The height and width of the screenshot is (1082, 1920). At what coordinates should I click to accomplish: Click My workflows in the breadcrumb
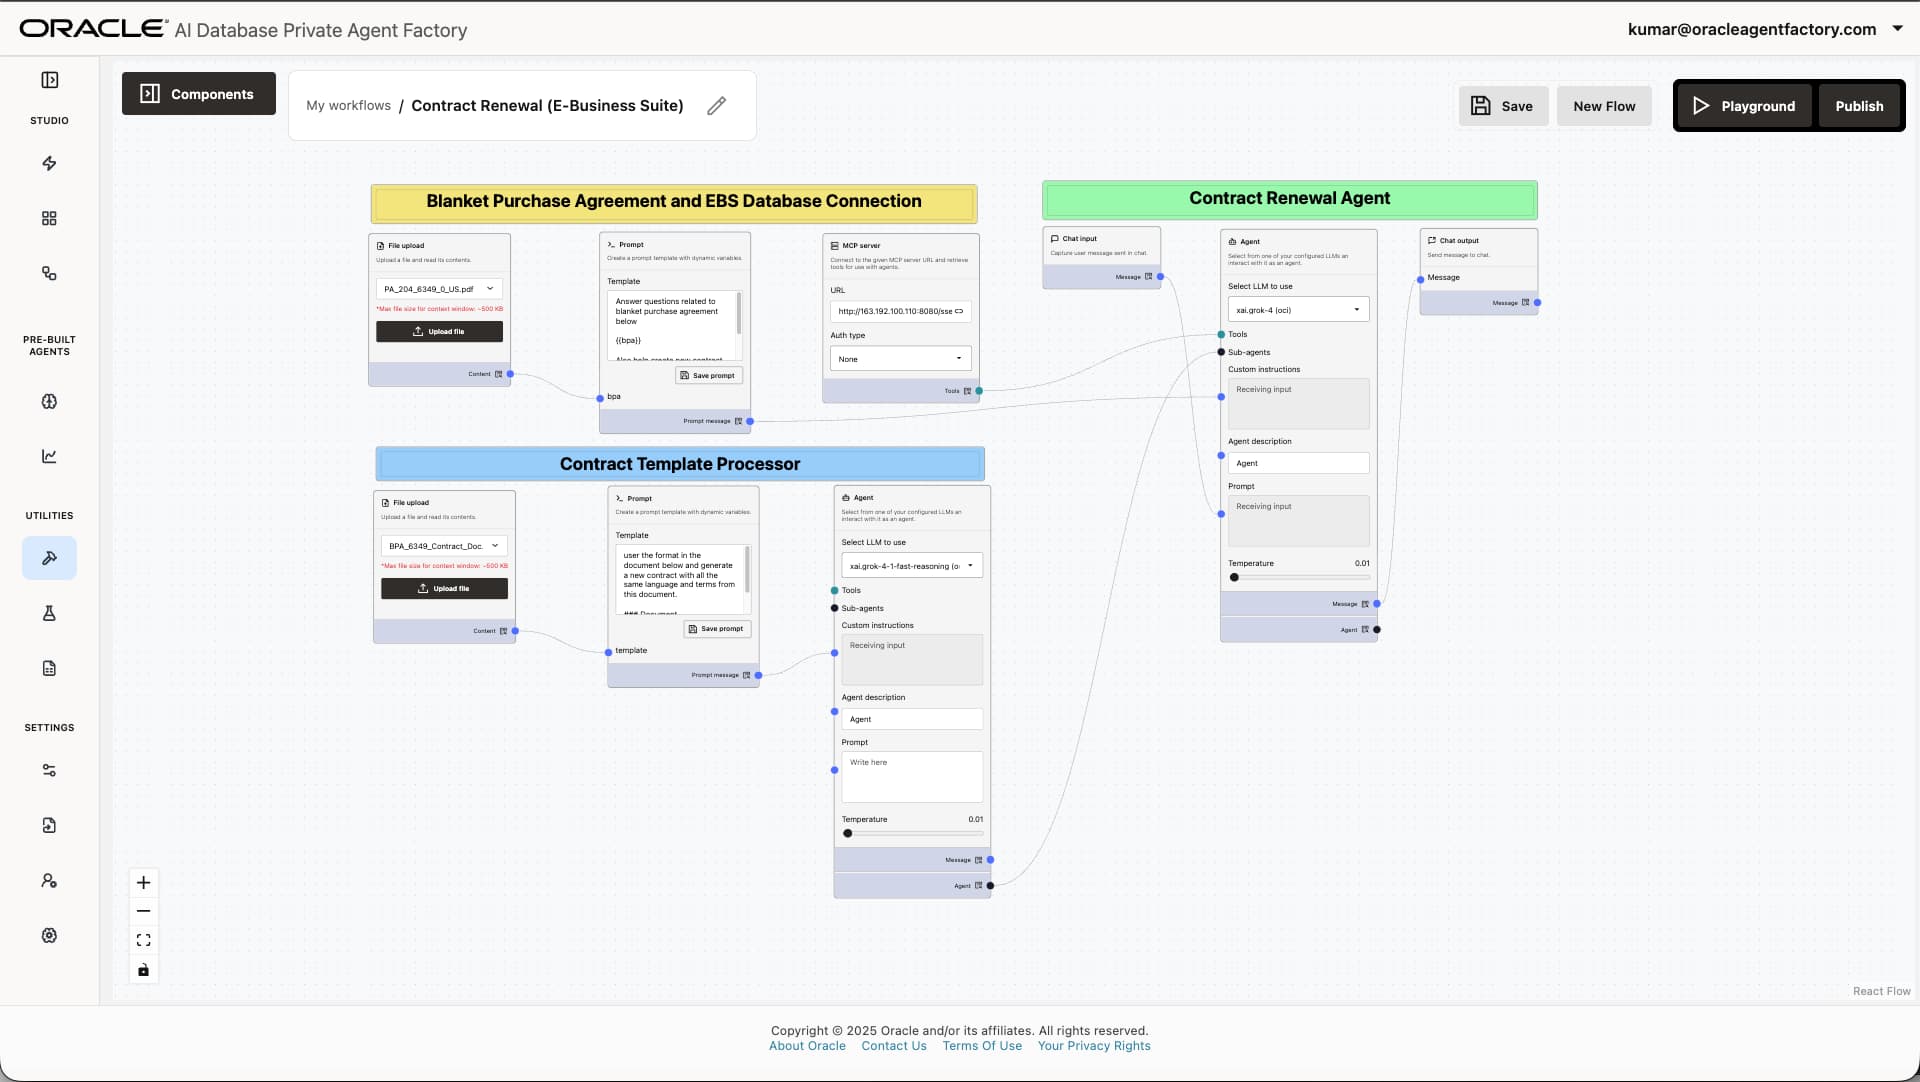(348, 105)
